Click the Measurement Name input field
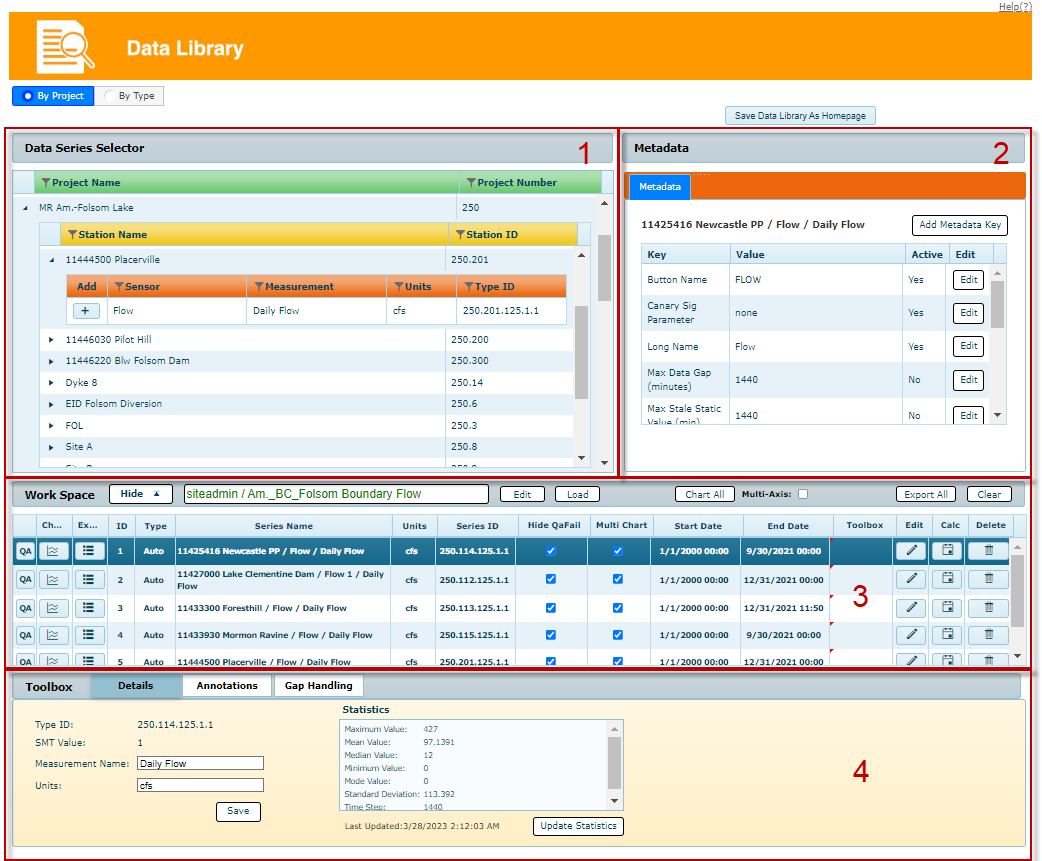Image resolution: width=1042 pixels, height=861 pixels. pyautogui.click(x=200, y=763)
